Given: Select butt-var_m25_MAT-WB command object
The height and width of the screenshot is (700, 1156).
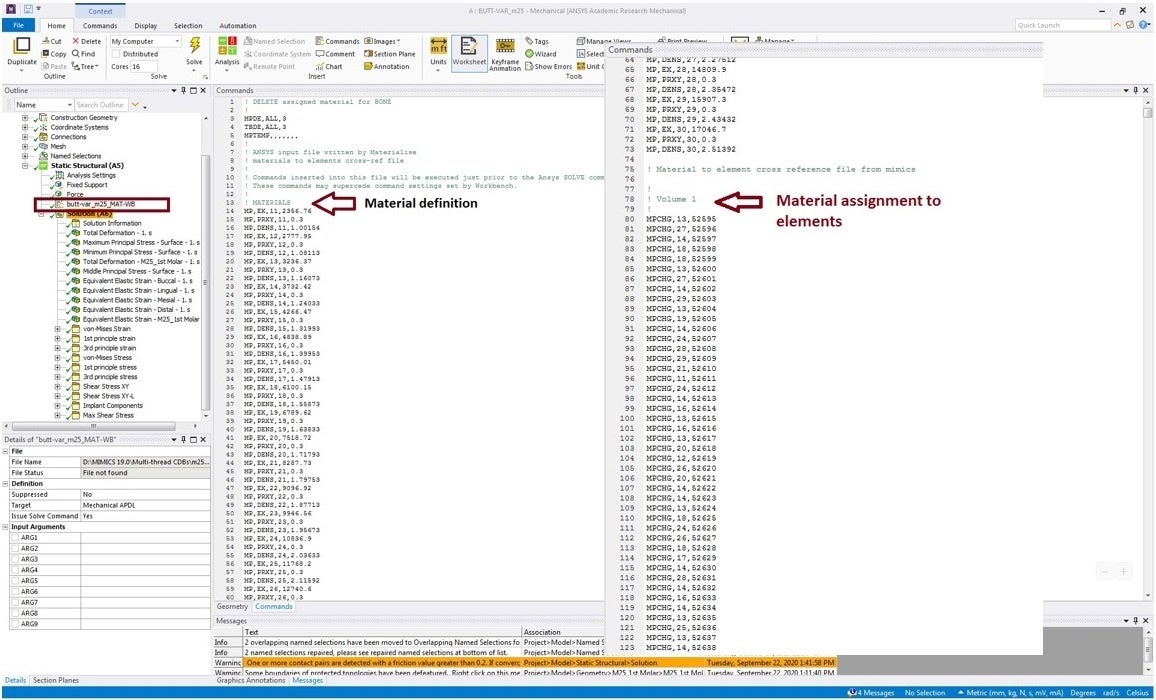Looking at the screenshot, I should 101,204.
